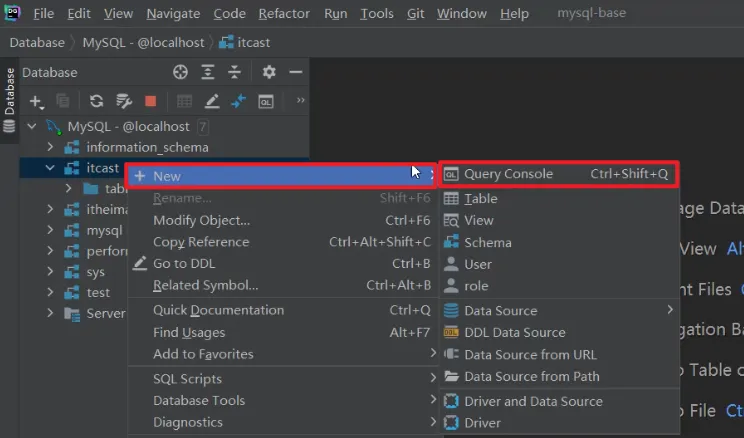Choose Modify Object... from context menu

pyautogui.click(x=201, y=220)
